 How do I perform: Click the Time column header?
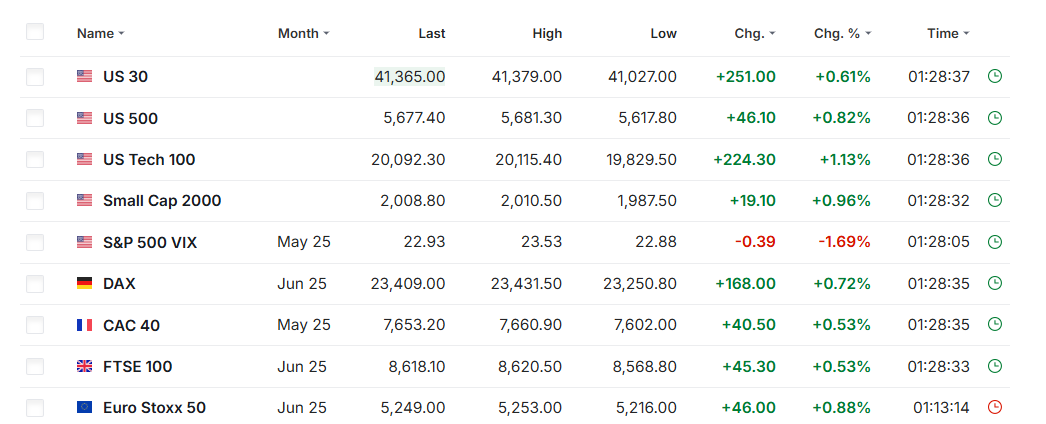pos(943,33)
